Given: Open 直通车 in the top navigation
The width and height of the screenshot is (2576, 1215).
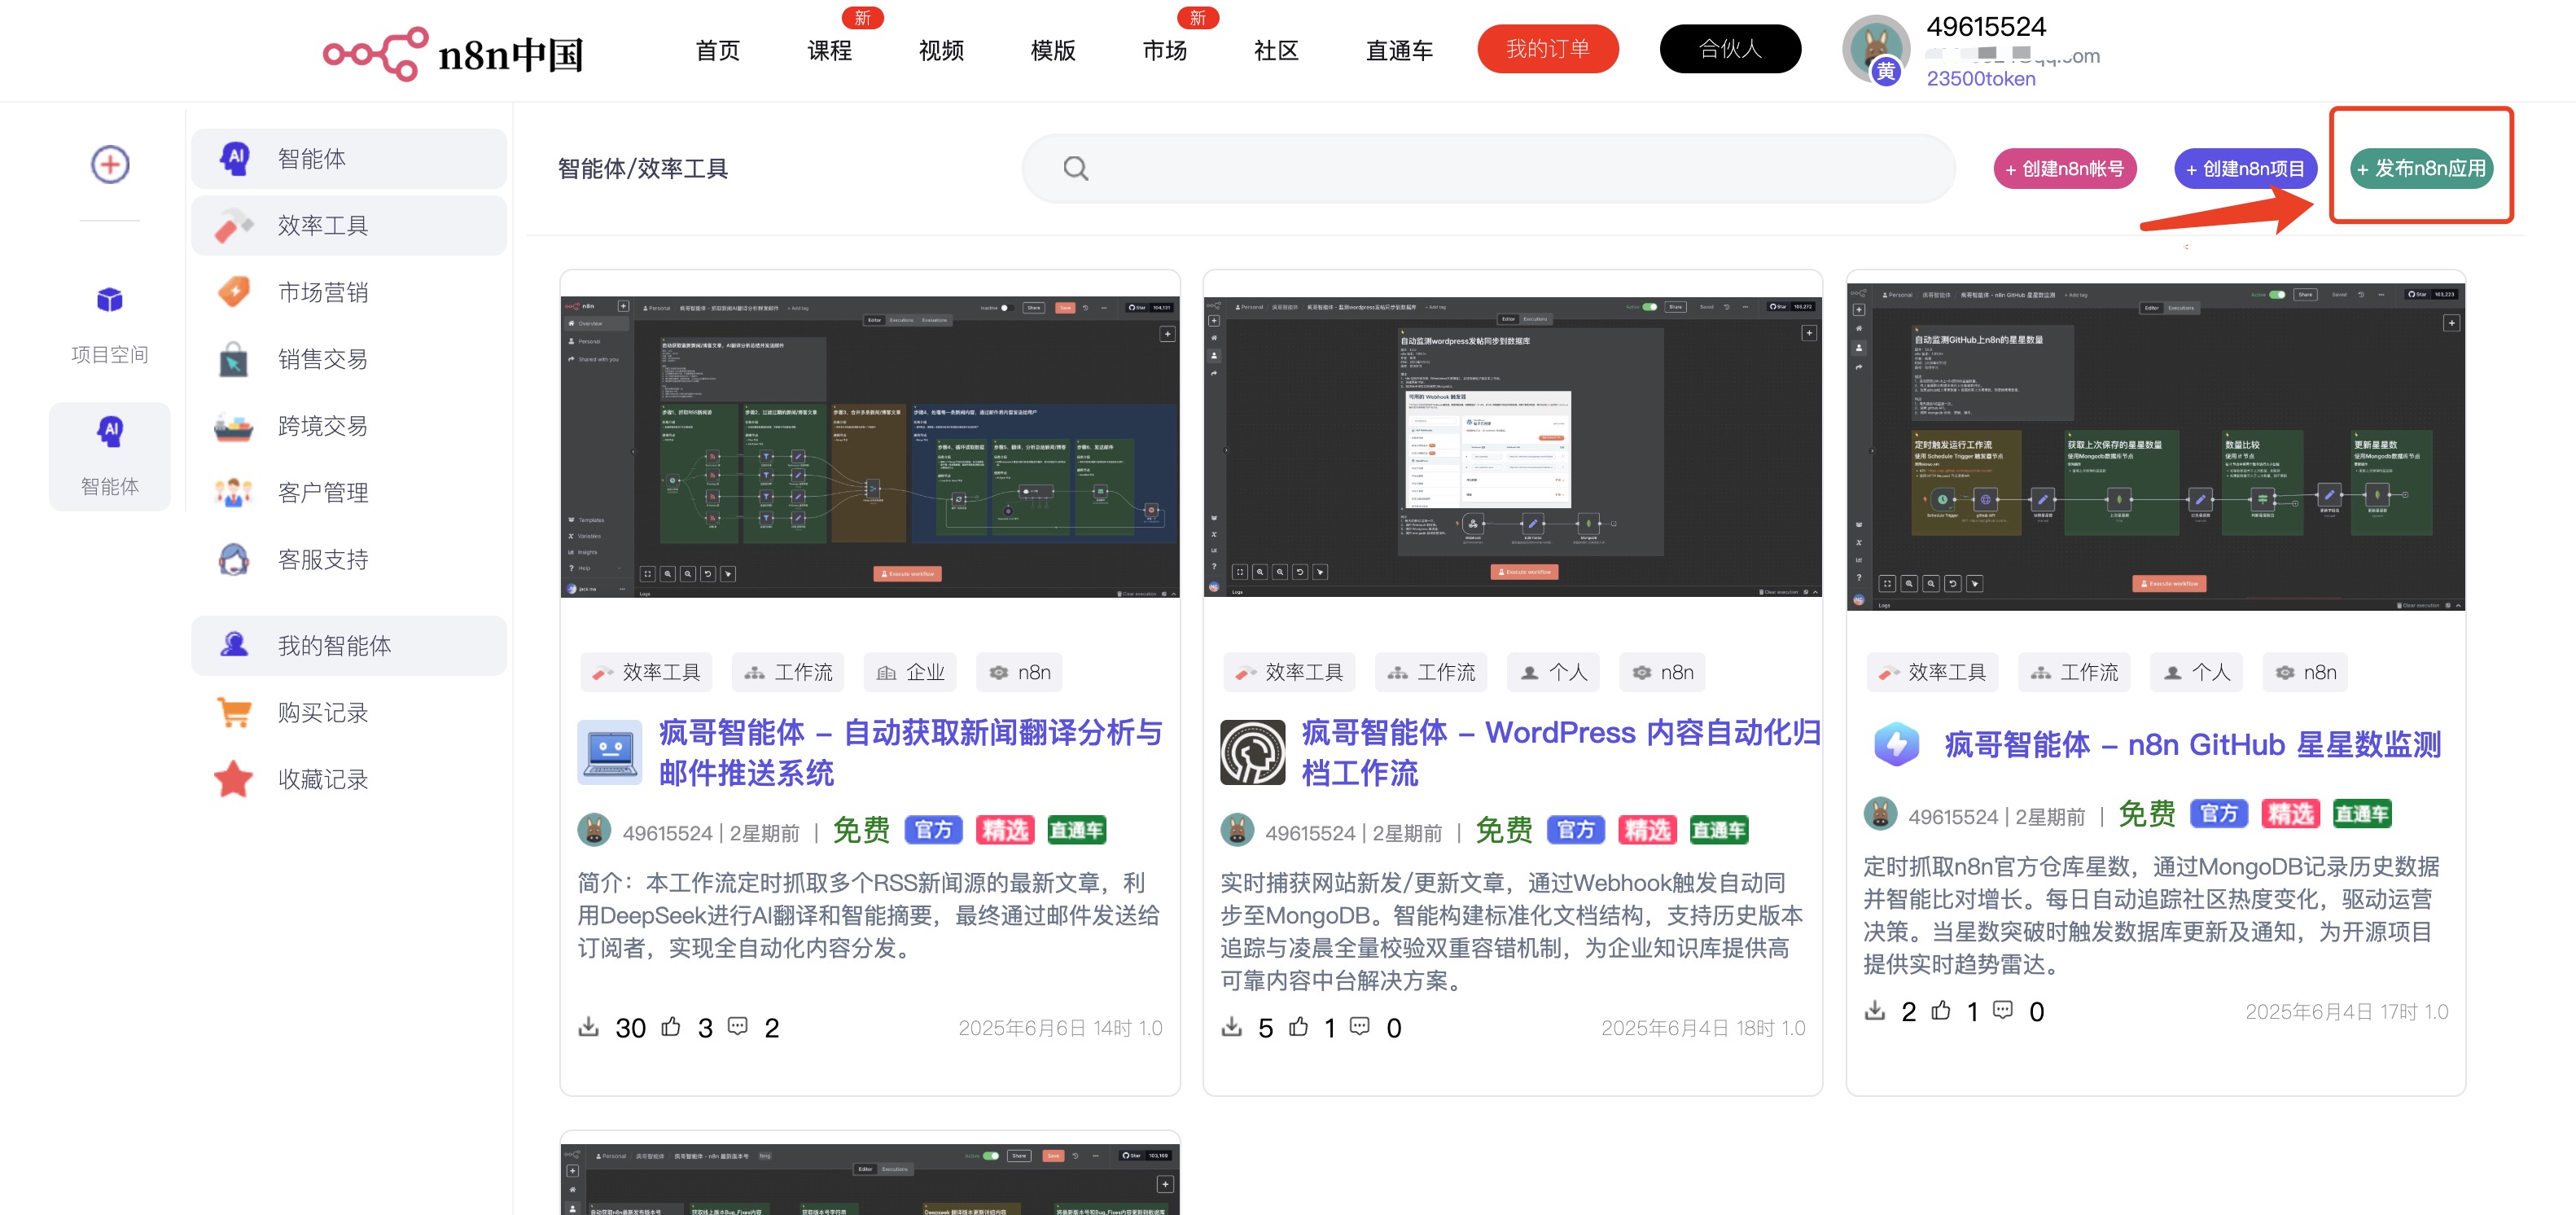Looking at the screenshot, I should coord(1399,50).
